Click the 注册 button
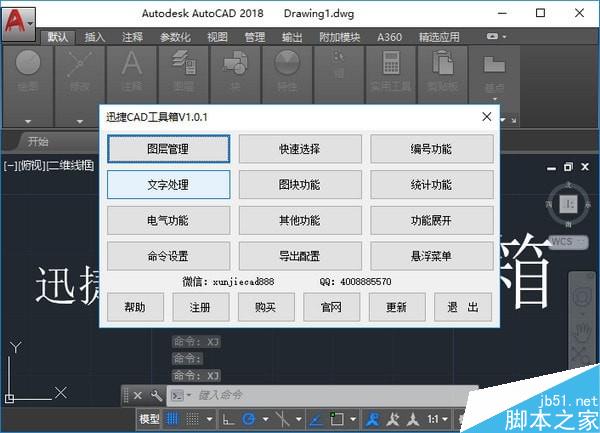 [201, 307]
